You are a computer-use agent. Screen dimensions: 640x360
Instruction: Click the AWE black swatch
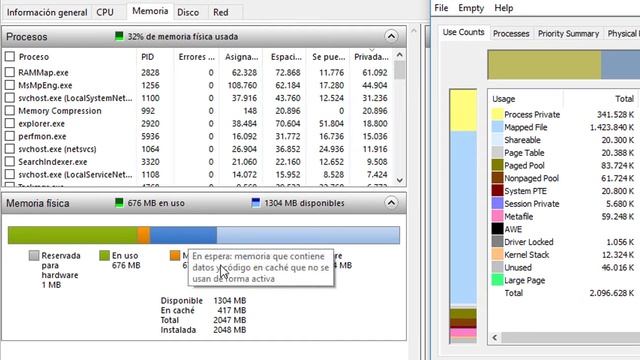click(497, 229)
